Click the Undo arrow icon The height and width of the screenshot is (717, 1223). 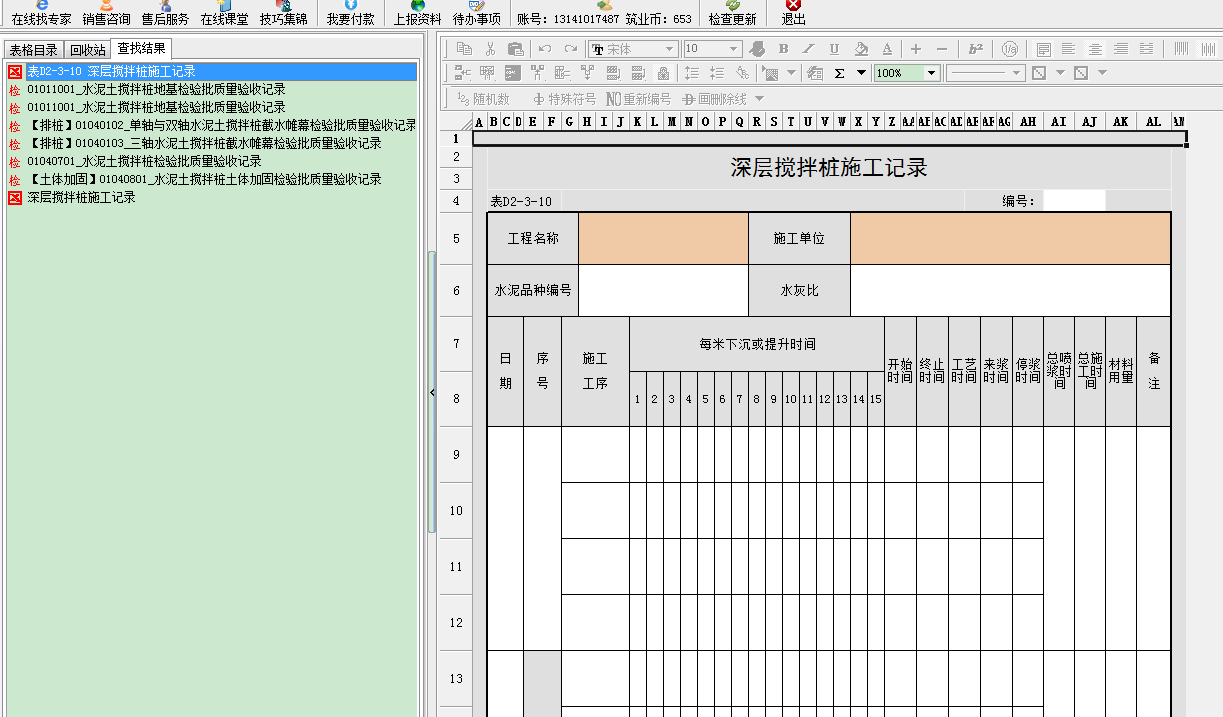(x=545, y=49)
